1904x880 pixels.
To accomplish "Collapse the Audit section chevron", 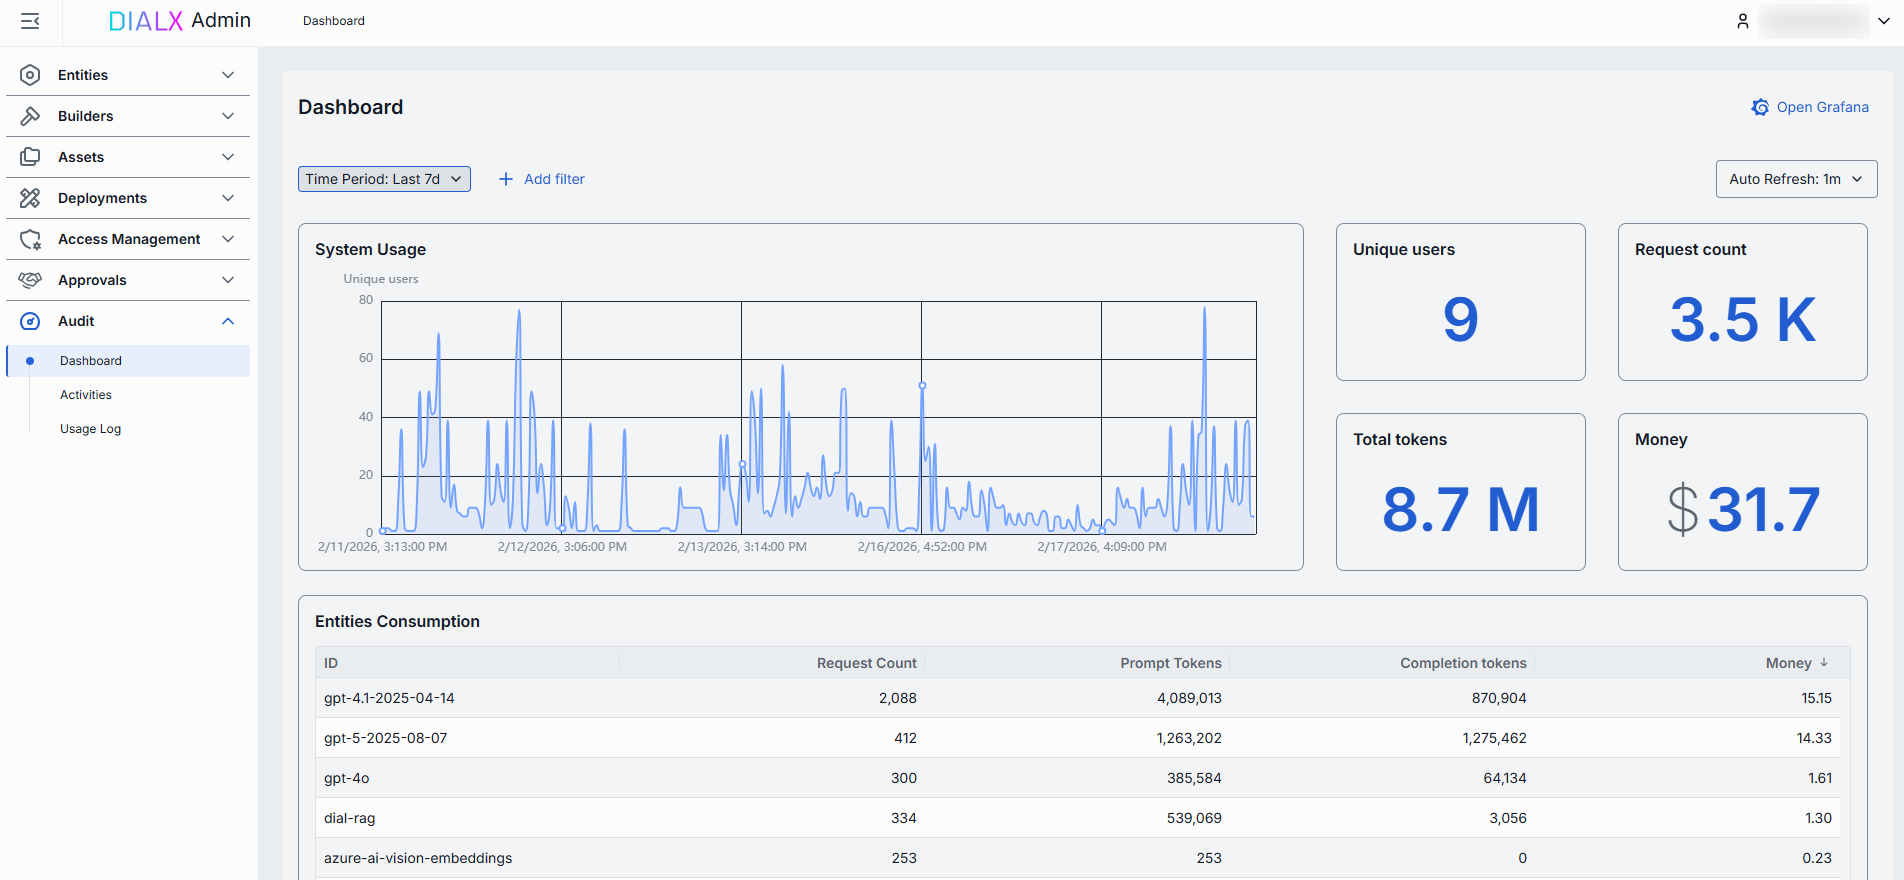I will [228, 321].
